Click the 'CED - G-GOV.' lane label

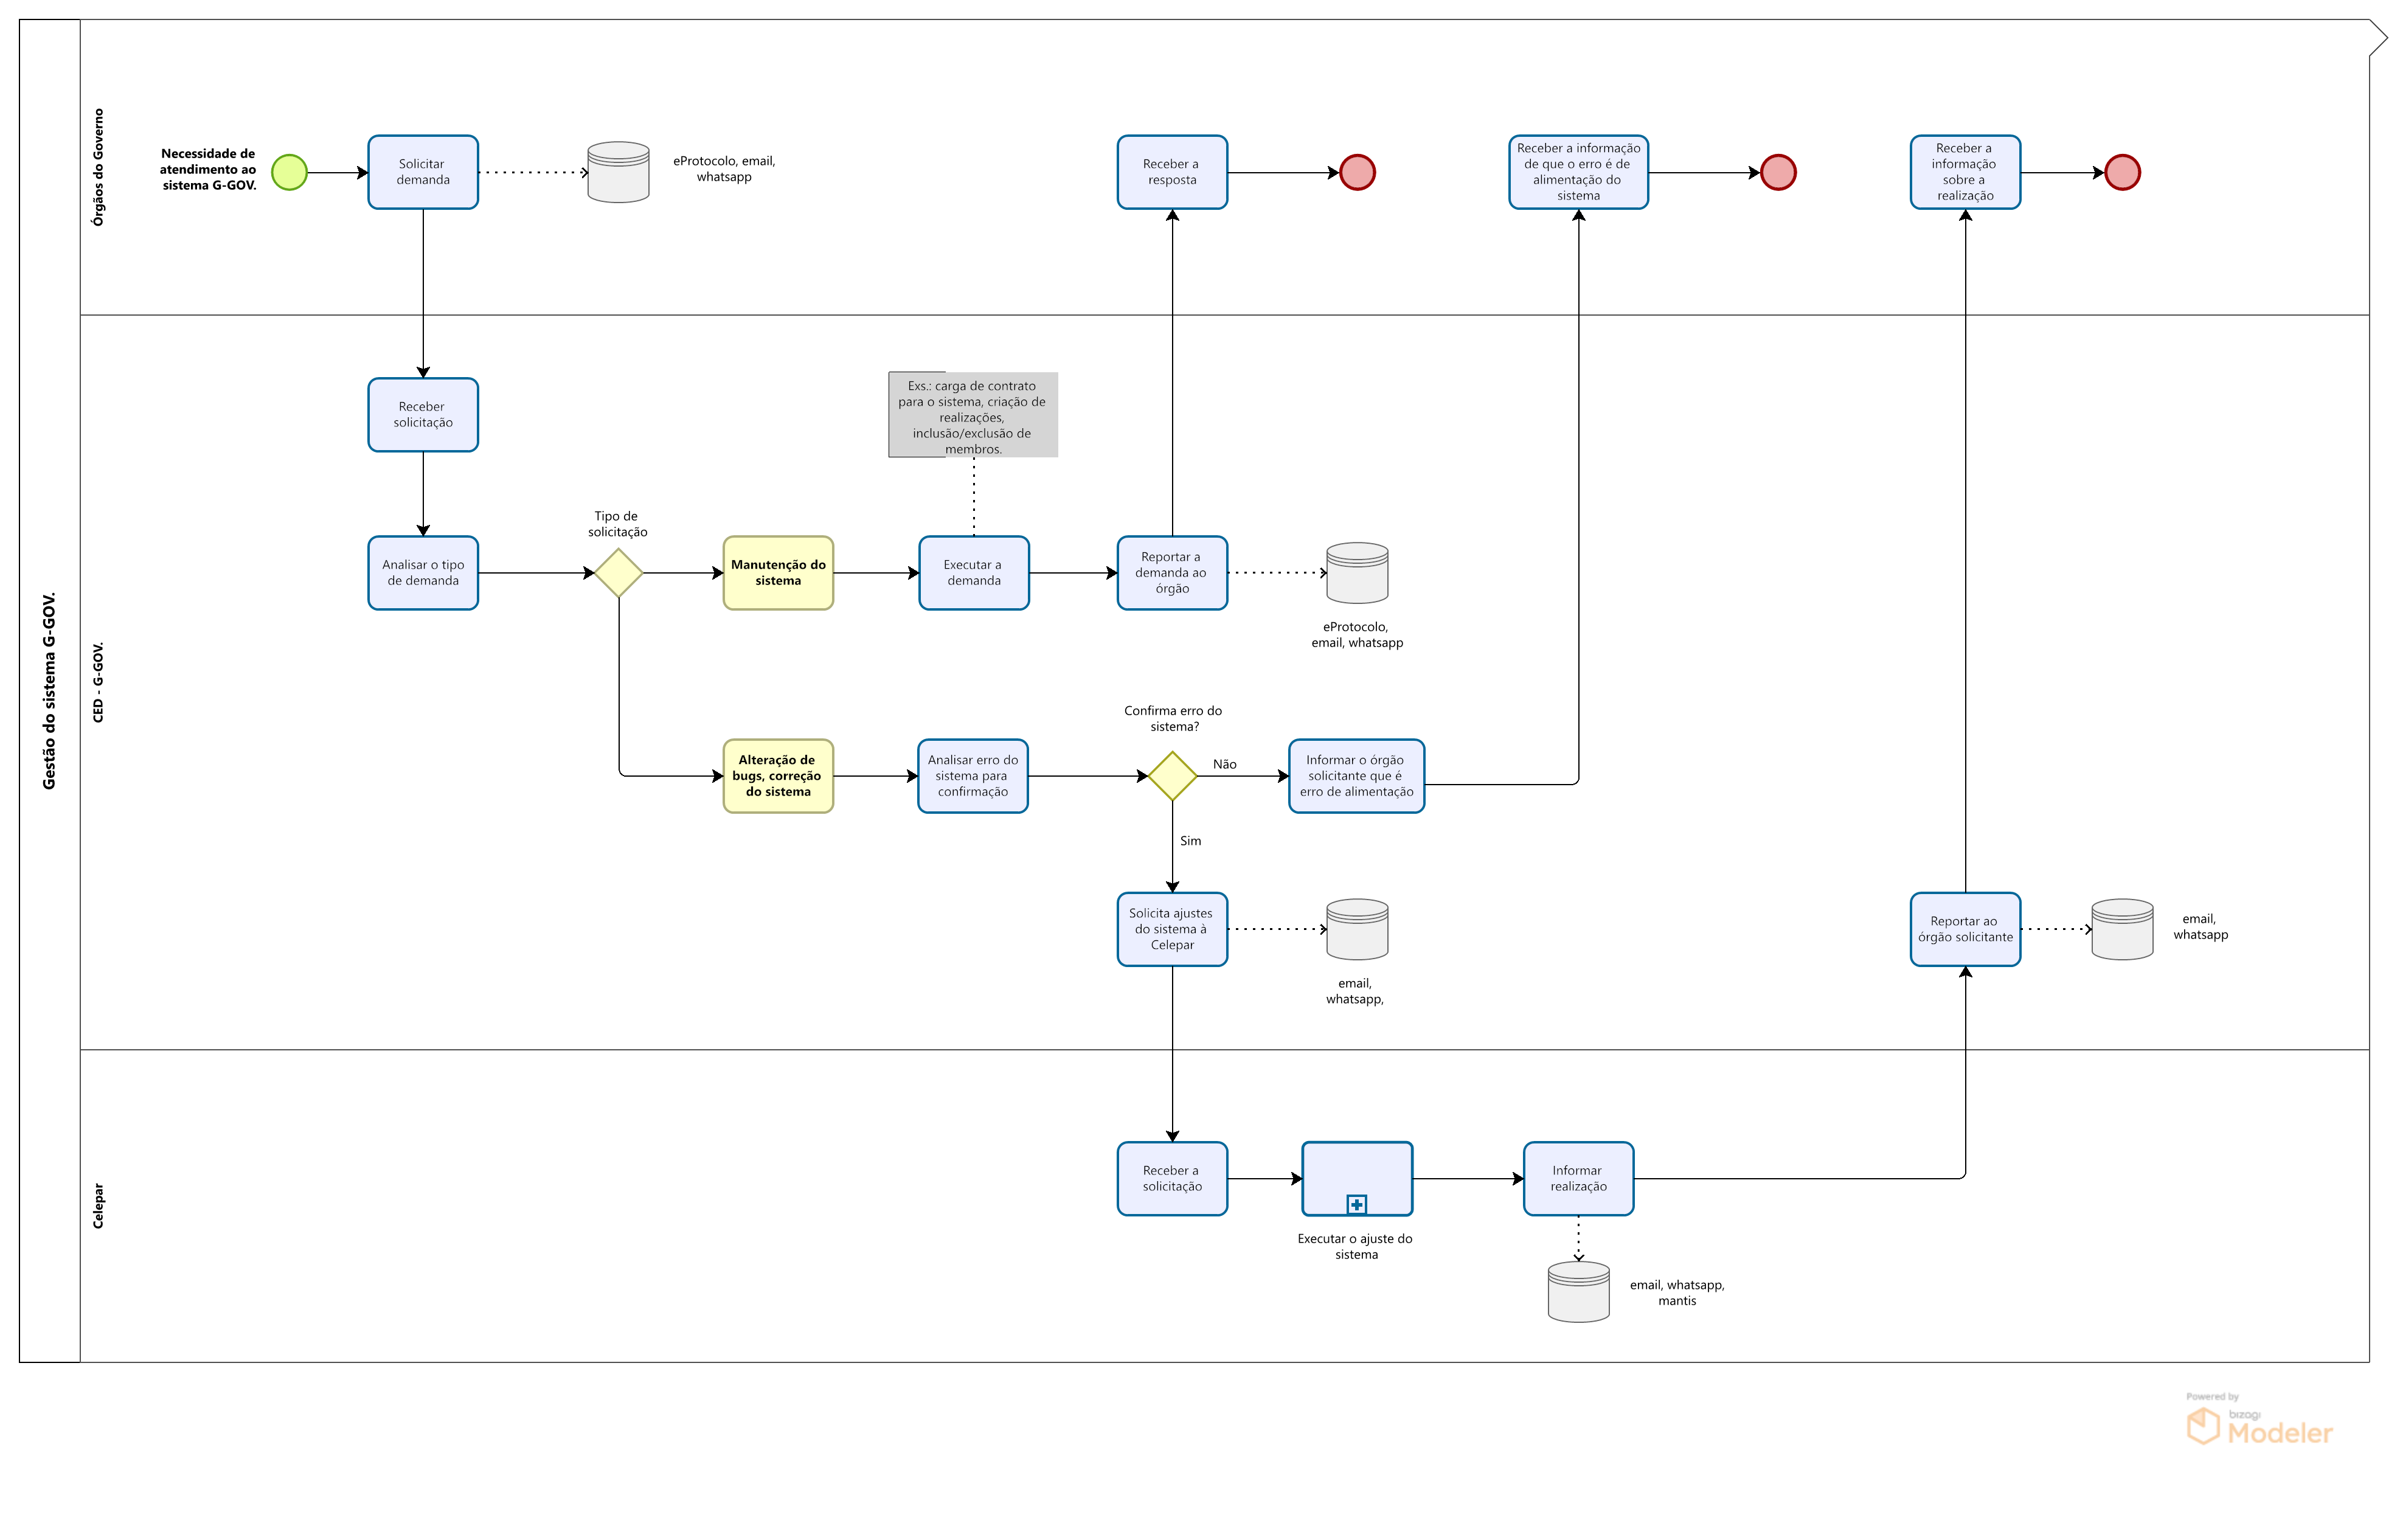pos(98,682)
